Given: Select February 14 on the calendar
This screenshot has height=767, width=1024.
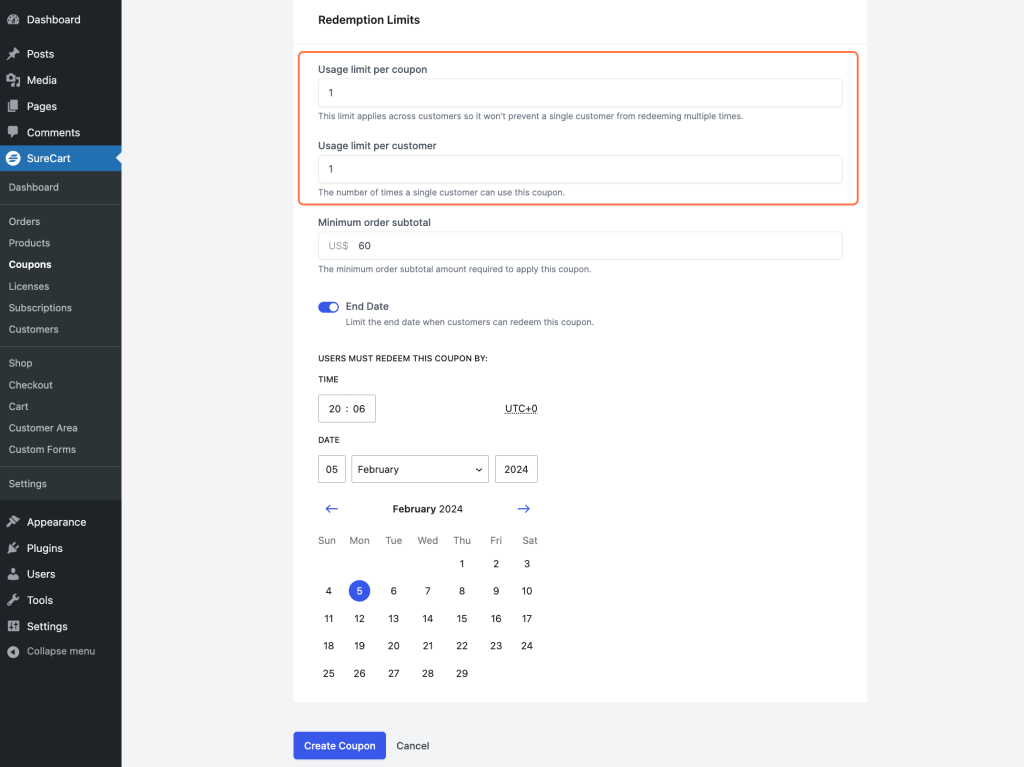Looking at the screenshot, I should (x=427, y=618).
